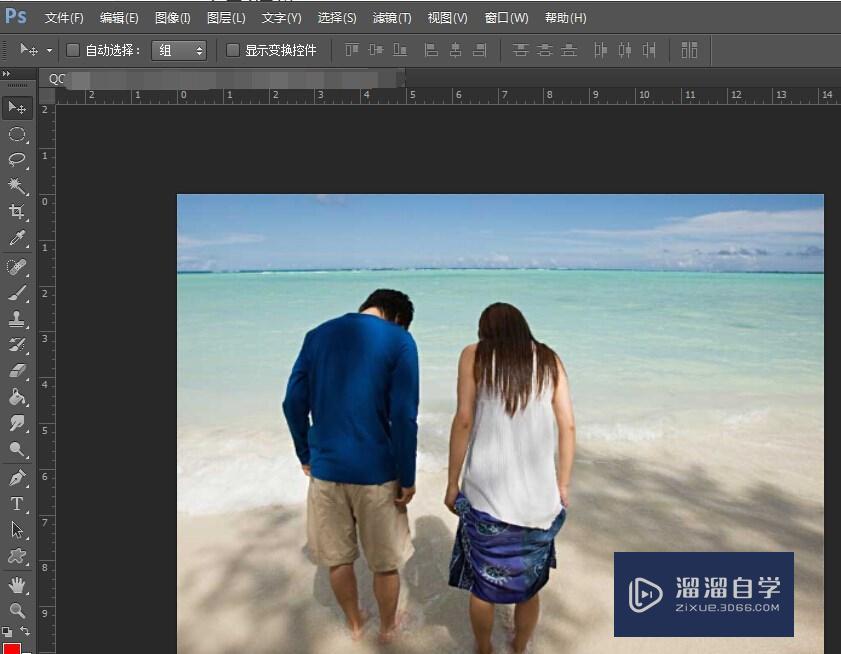Swap foreground and background colors
Image resolution: width=841 pixels, height=654 pixels.
point(25,632)
